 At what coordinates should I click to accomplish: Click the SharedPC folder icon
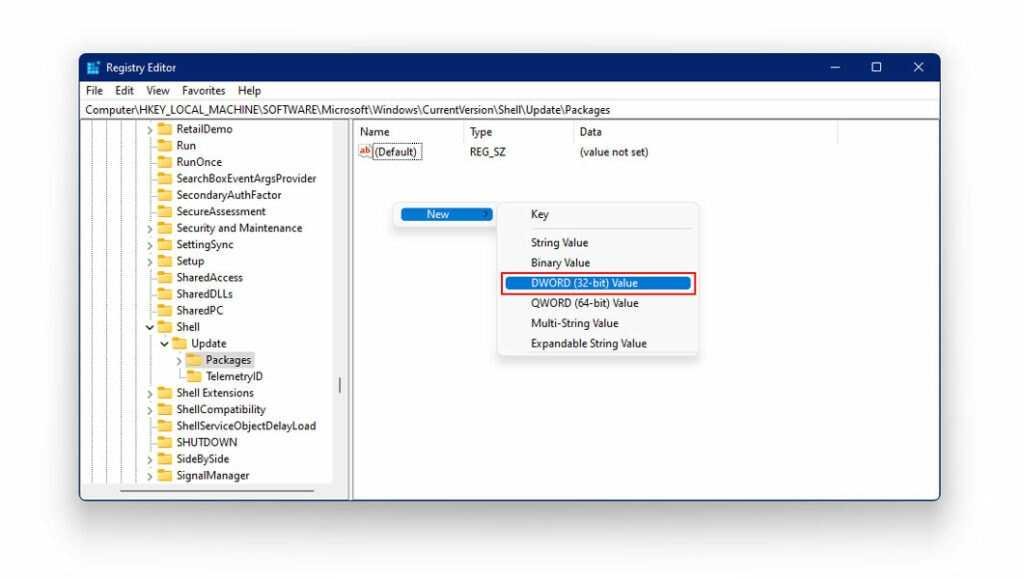pyautogui.click(x=165, y=311)
